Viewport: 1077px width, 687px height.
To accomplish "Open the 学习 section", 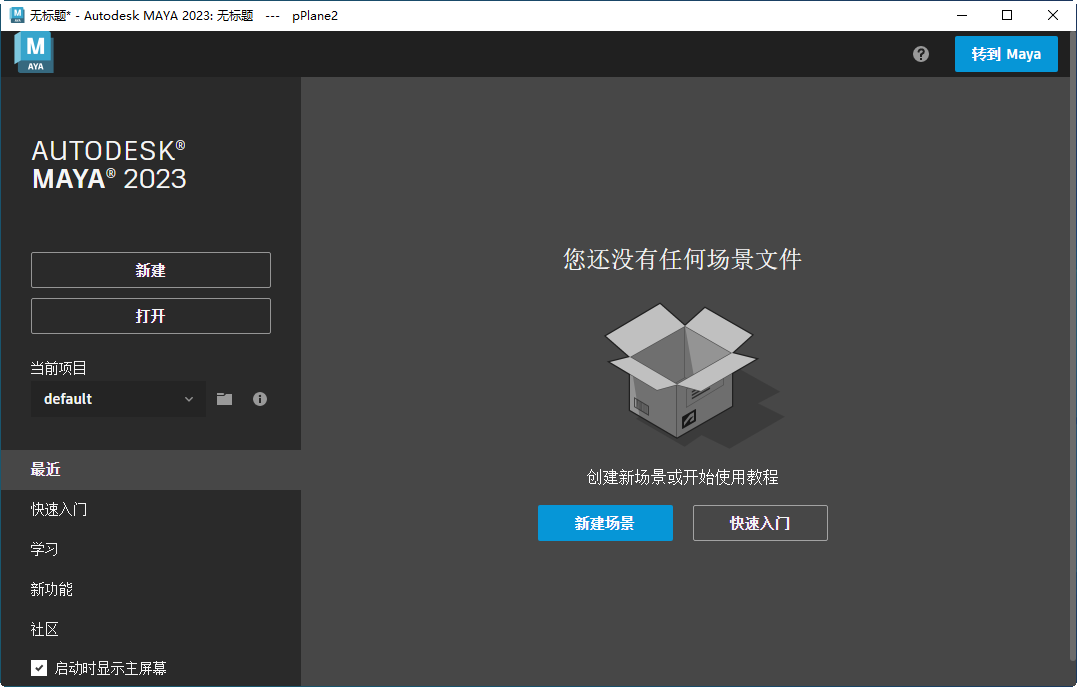I will [45, 549].
